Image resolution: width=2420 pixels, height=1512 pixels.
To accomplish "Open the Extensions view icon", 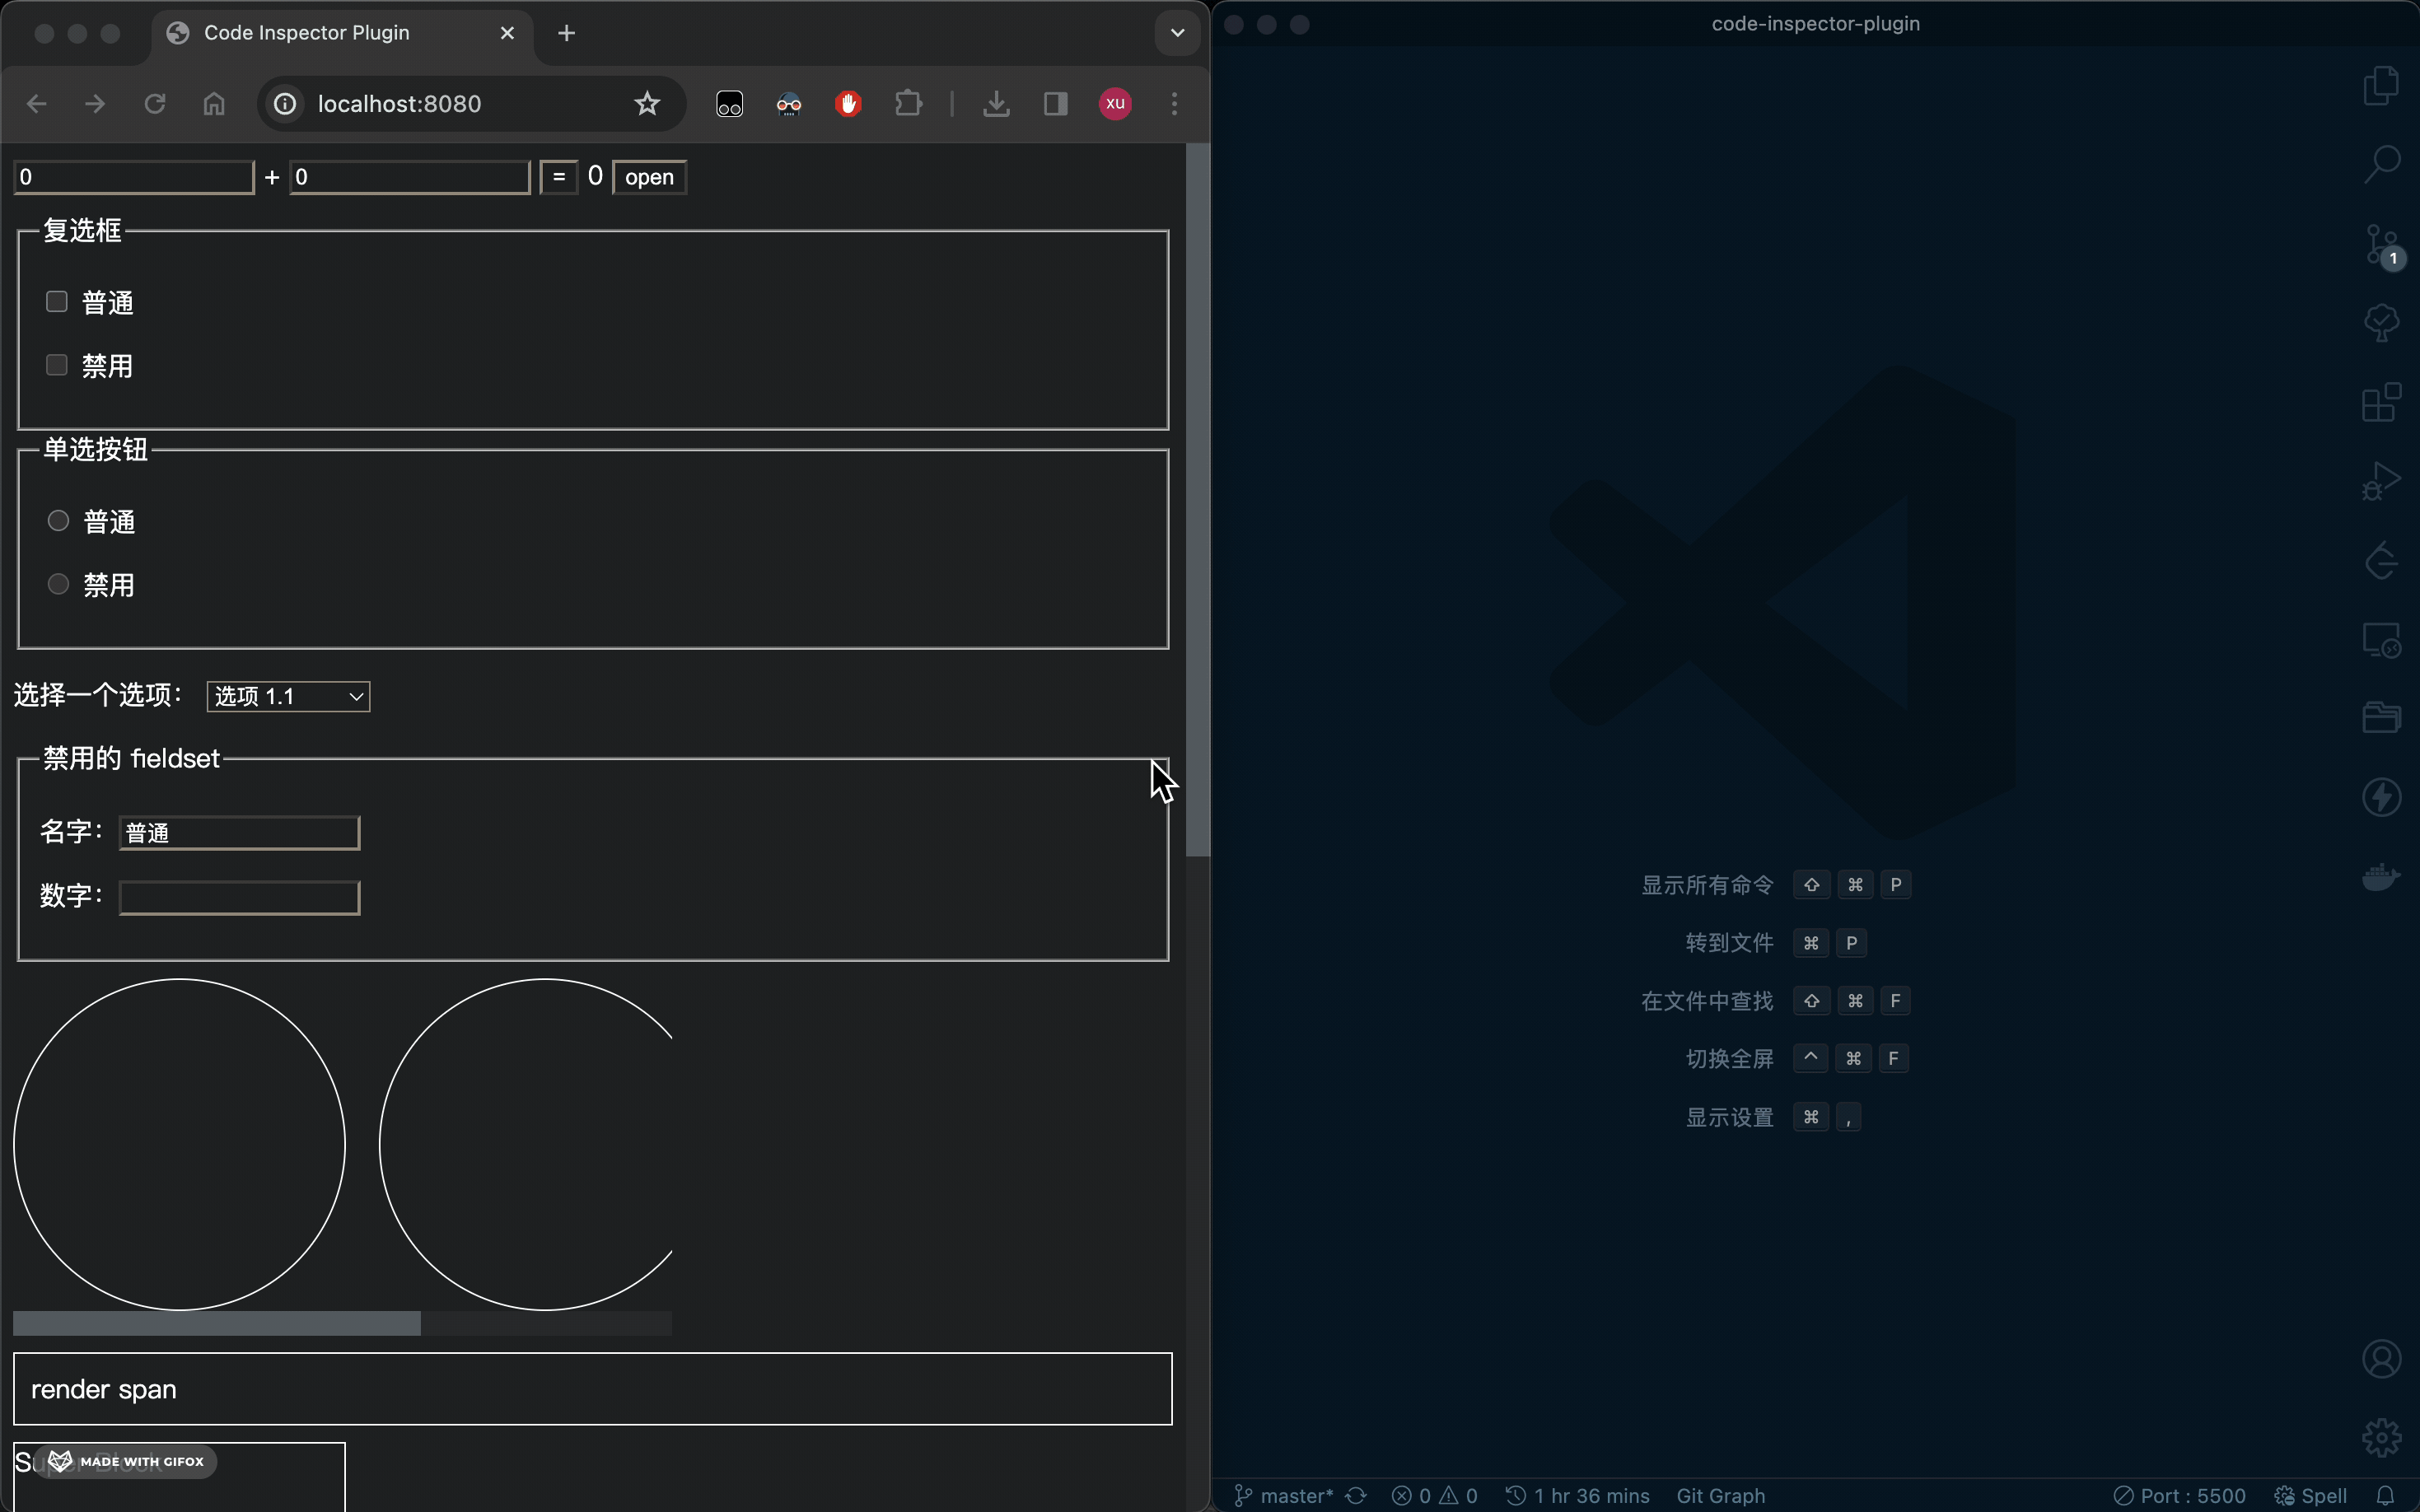I will pyautogui.click(x=2381, y=403).
